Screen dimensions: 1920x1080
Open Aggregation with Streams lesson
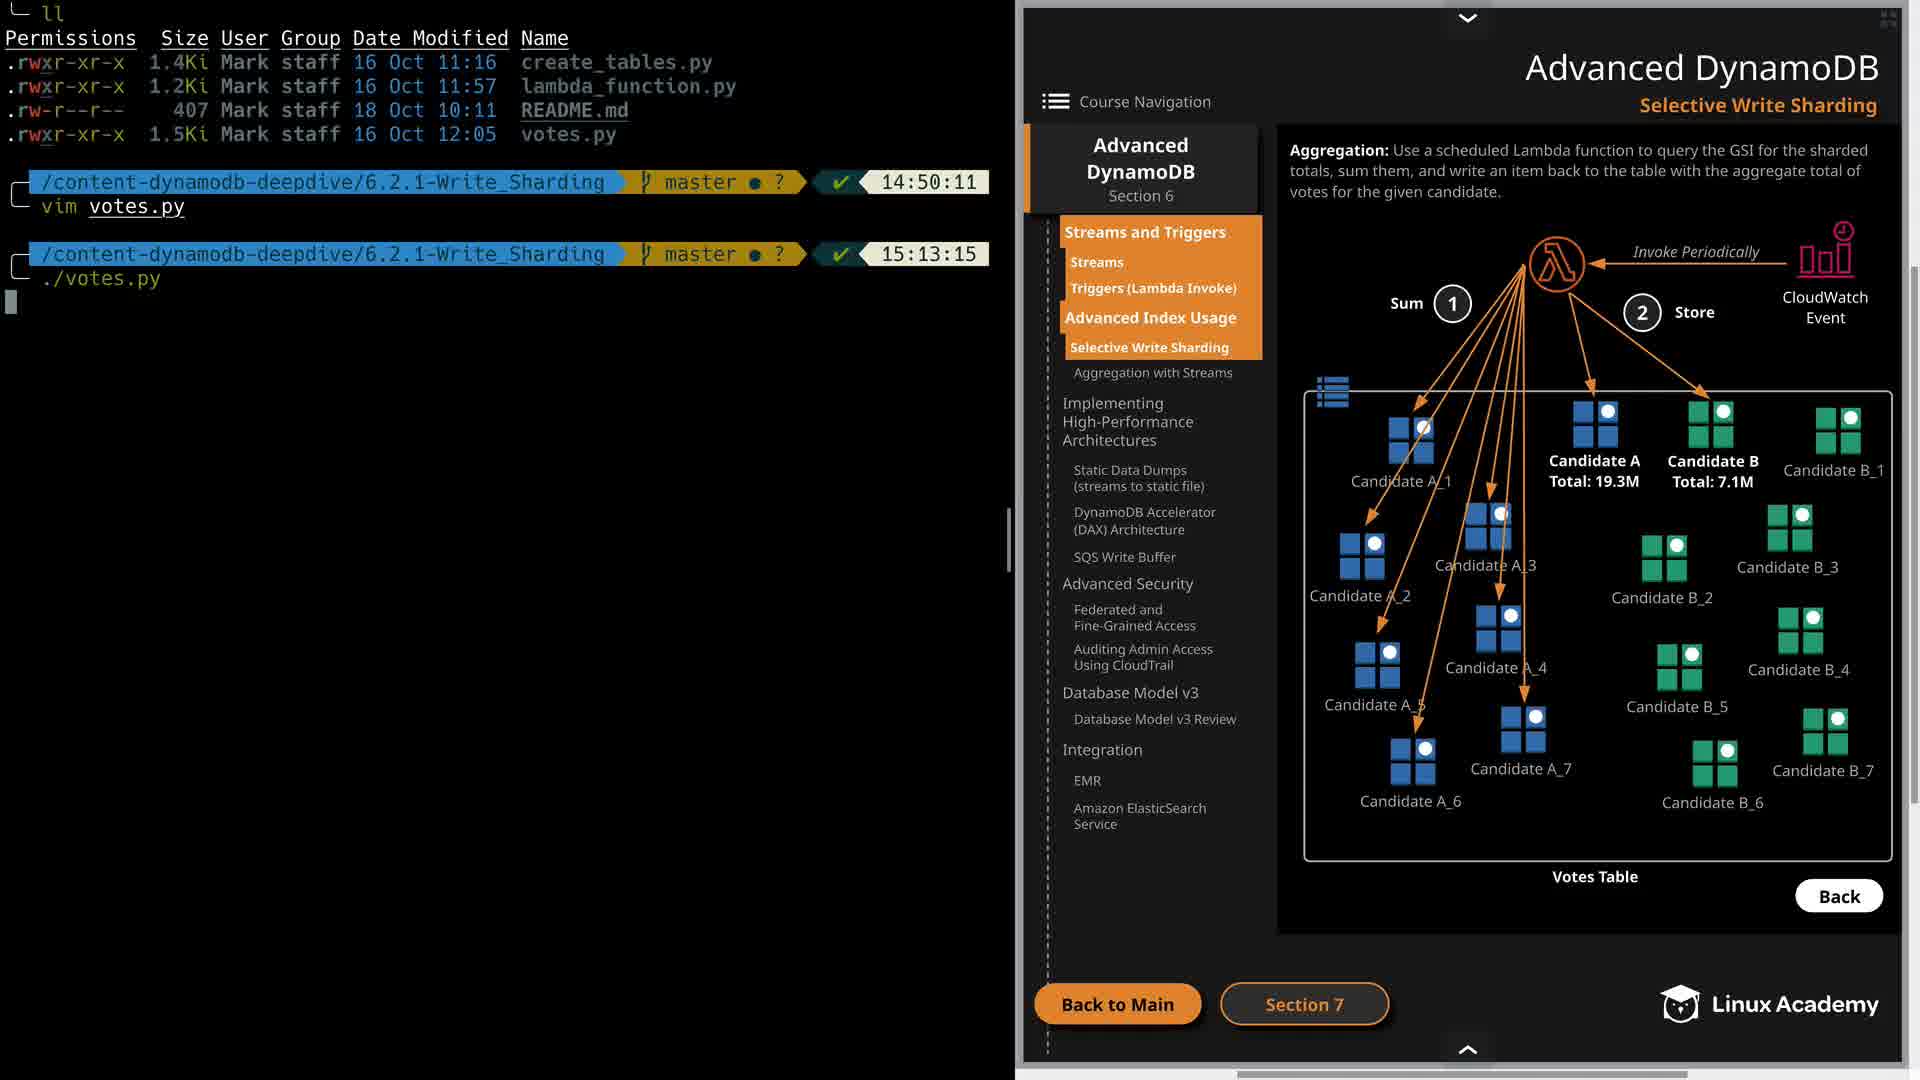pos(1152,373)
